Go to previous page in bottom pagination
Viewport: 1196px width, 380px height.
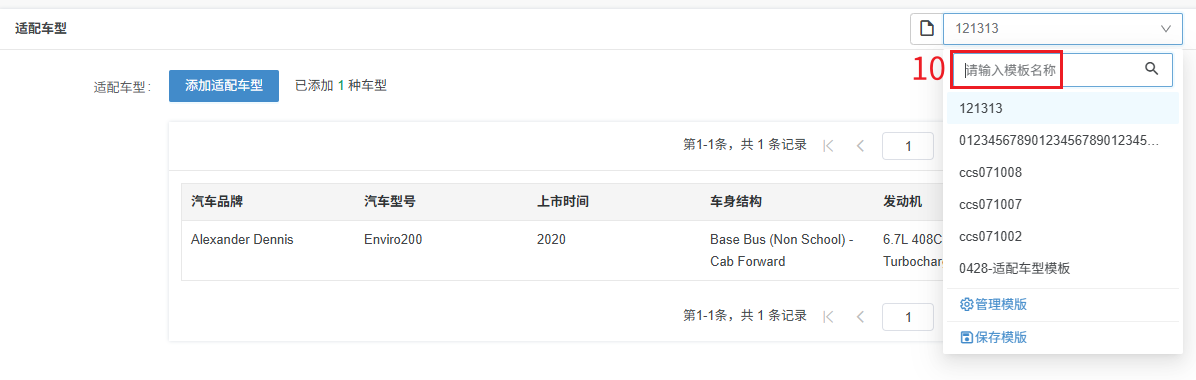pyautogui.click(x=860, y=316)
